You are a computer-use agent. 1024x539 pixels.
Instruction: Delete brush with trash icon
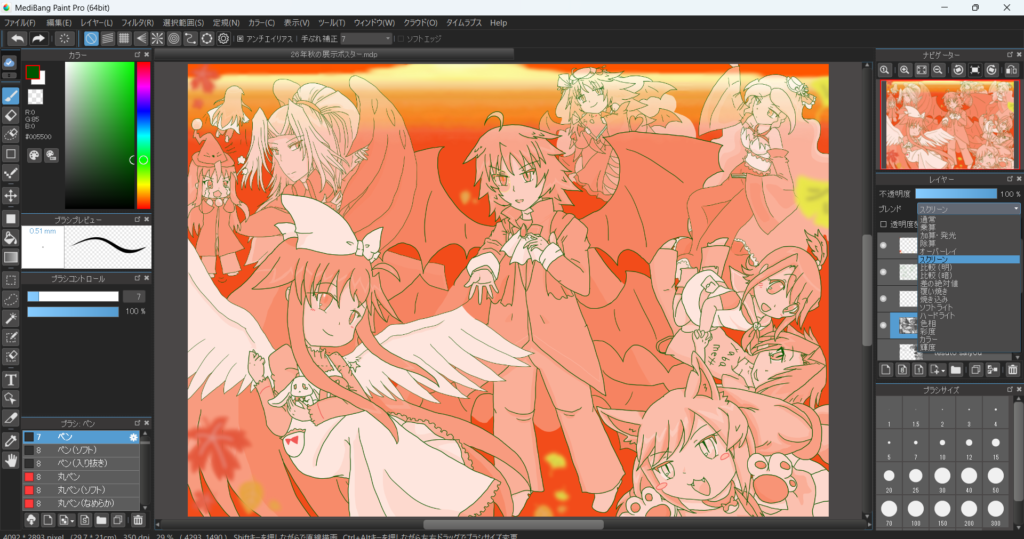click(138, 520)
